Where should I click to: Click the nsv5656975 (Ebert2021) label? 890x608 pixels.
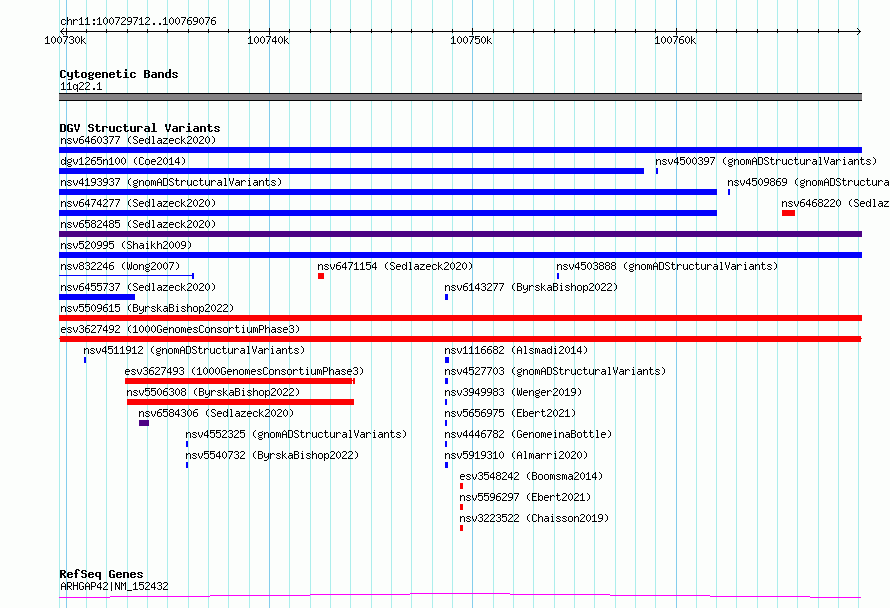point(510,413)
